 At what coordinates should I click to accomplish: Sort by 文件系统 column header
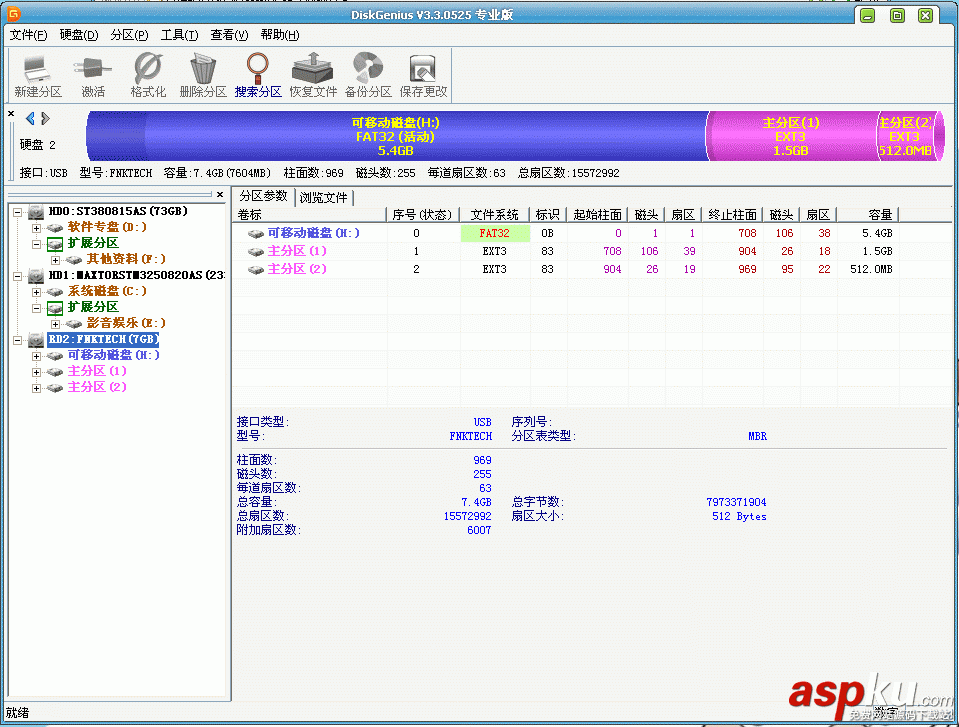coord(494,215)
